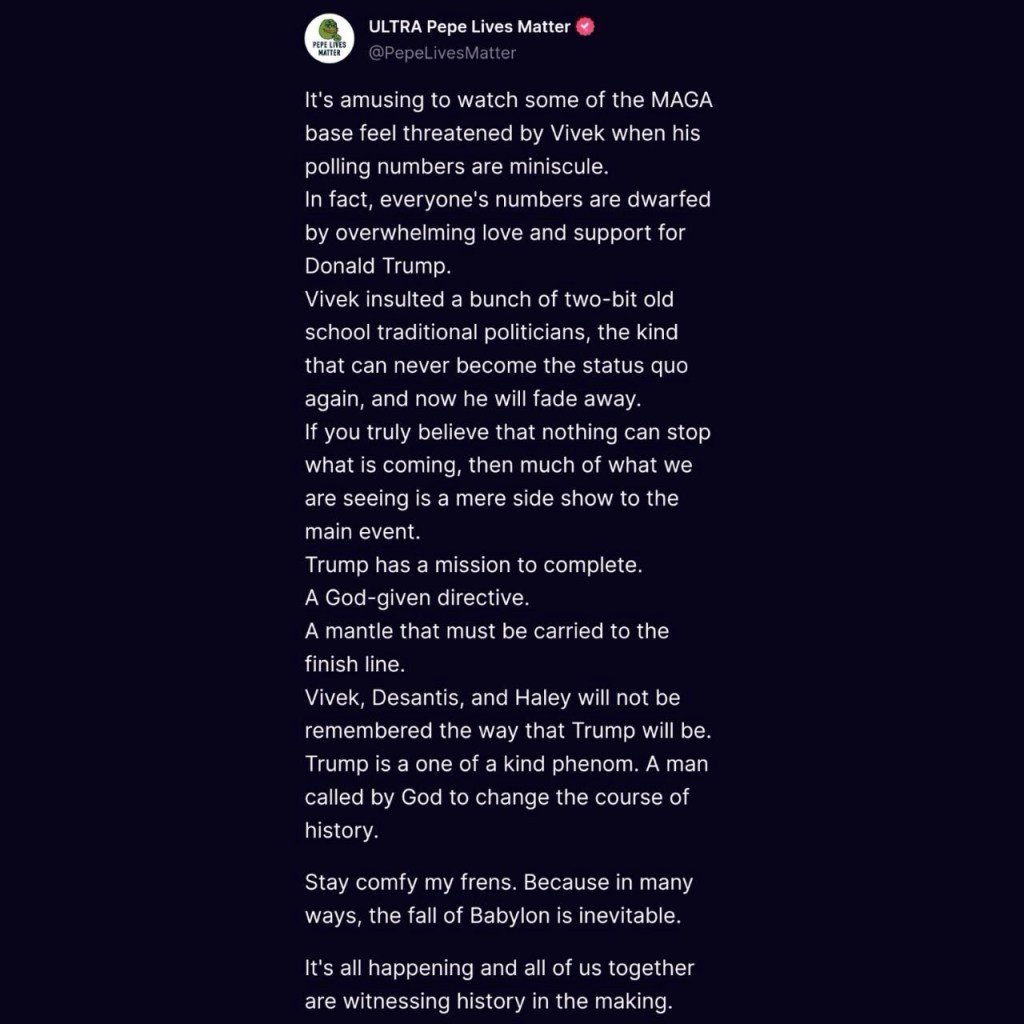Click "Trump has a mission to complete."
This screenshot has width=1024, height=1024.
click(473, 565)
